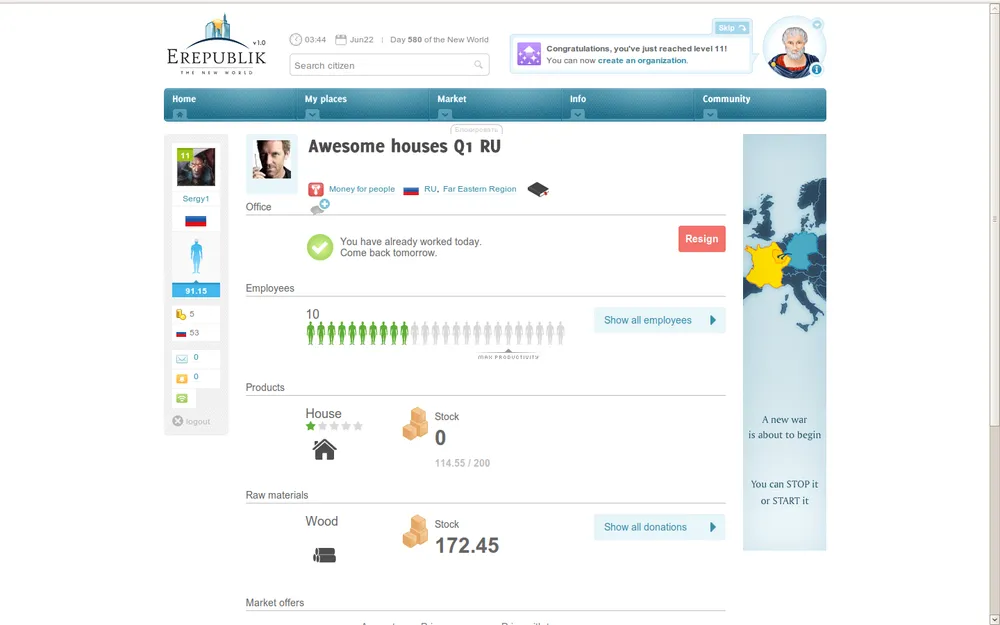Click the Wood stock value 172.45
Viewport: 1000px width, 625px height.
click(467, 546)
